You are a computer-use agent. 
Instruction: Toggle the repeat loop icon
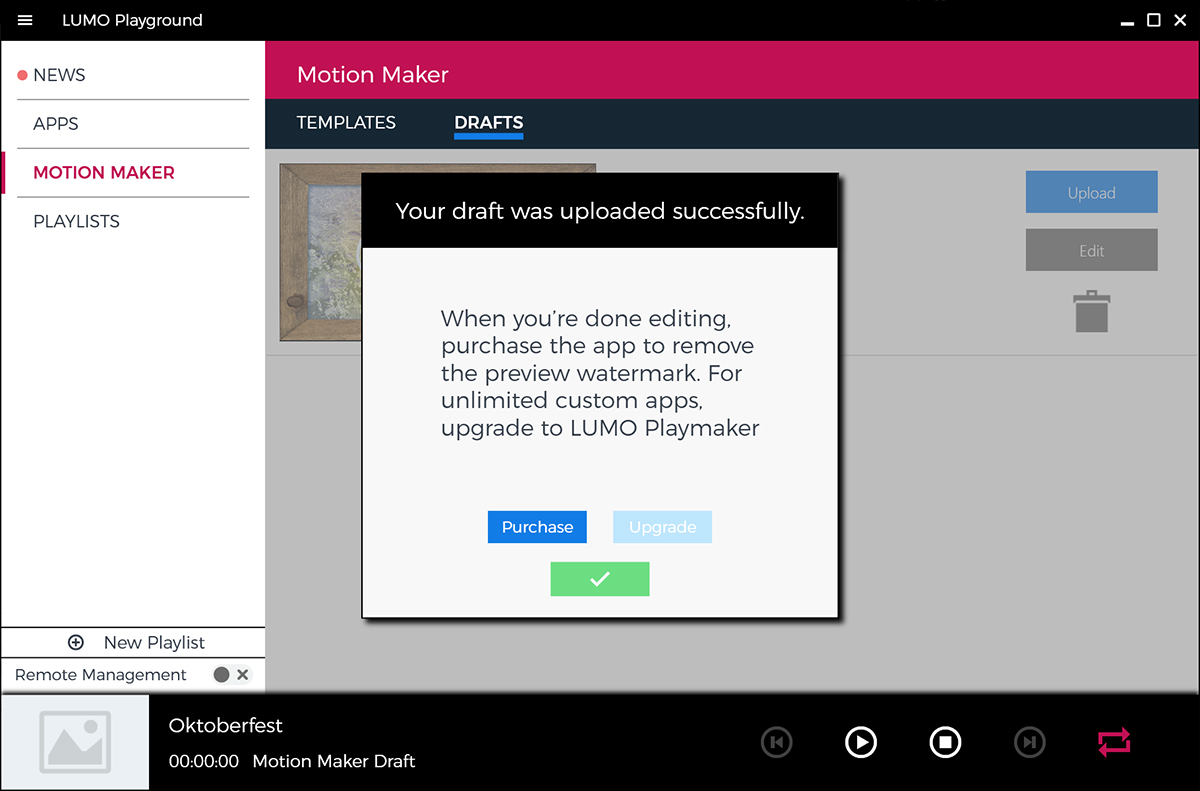click(1113, 742)
